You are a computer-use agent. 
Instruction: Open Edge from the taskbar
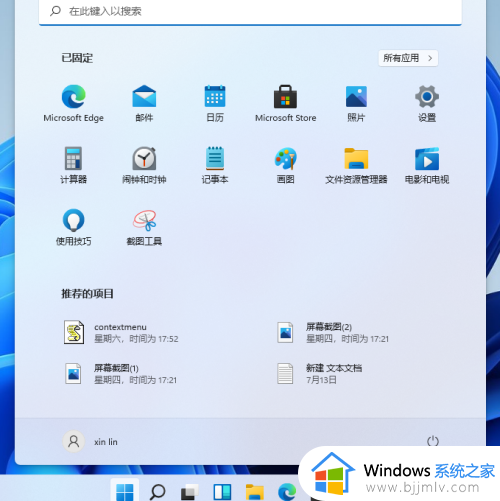[x=287, y=491]
